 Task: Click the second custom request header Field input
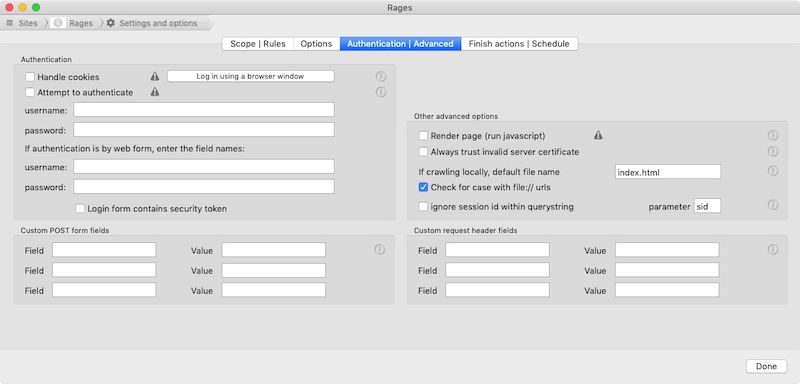coord(497,270)
